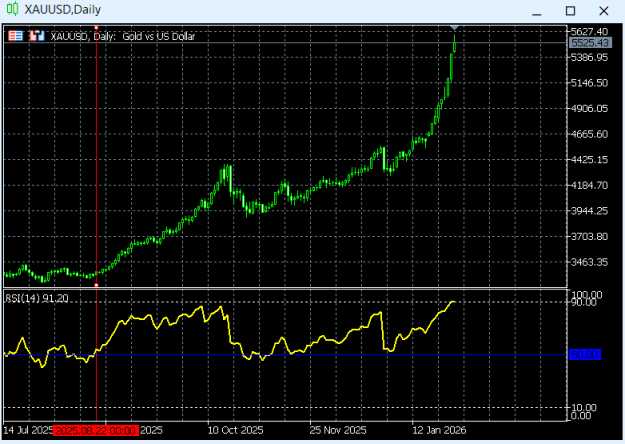Click the red 2025.08.22 00:00 date label

[96, 430]
